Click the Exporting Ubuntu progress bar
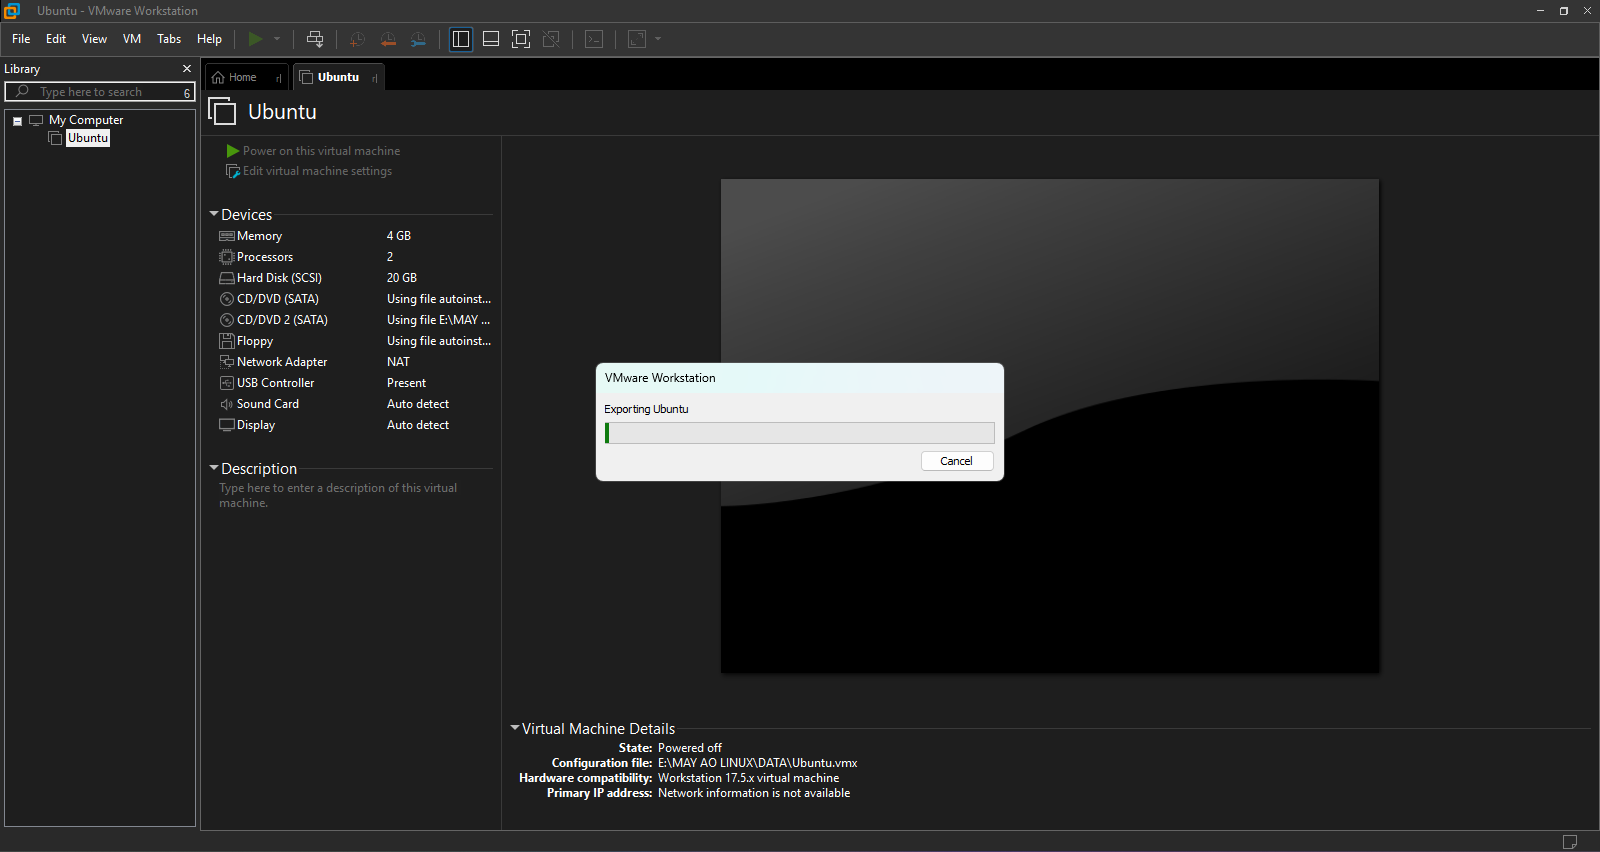1600x852 pixels. point(800,433)
